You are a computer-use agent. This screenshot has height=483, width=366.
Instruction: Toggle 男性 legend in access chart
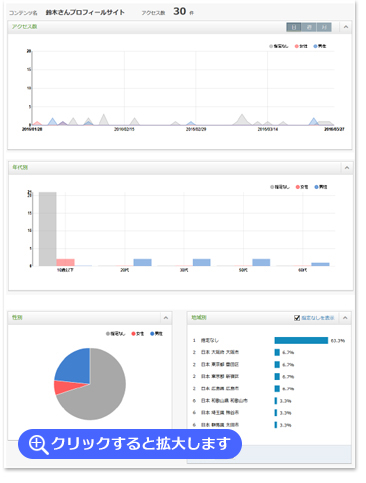(320, 46)
